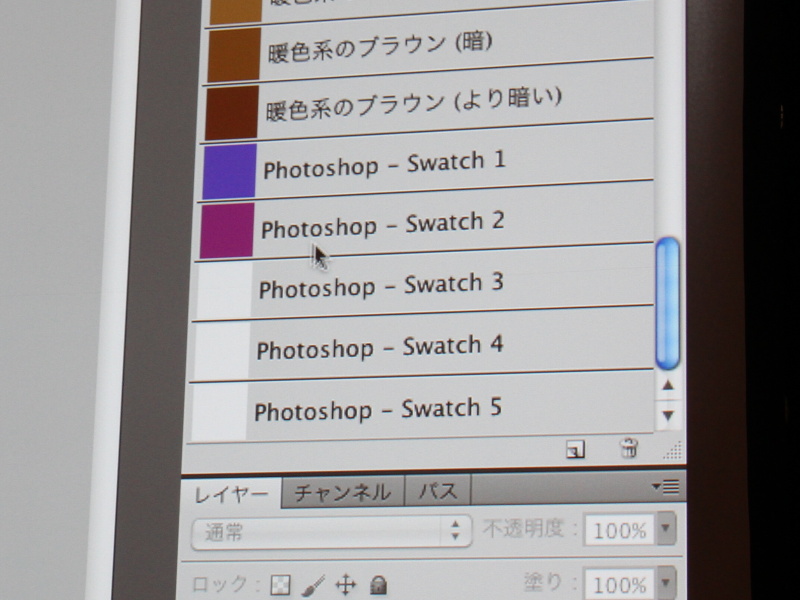This screenshot has width=800, height=600.
Task: Open the blending mode dropdown showing 通常
Action: click(x=330, y=531)
